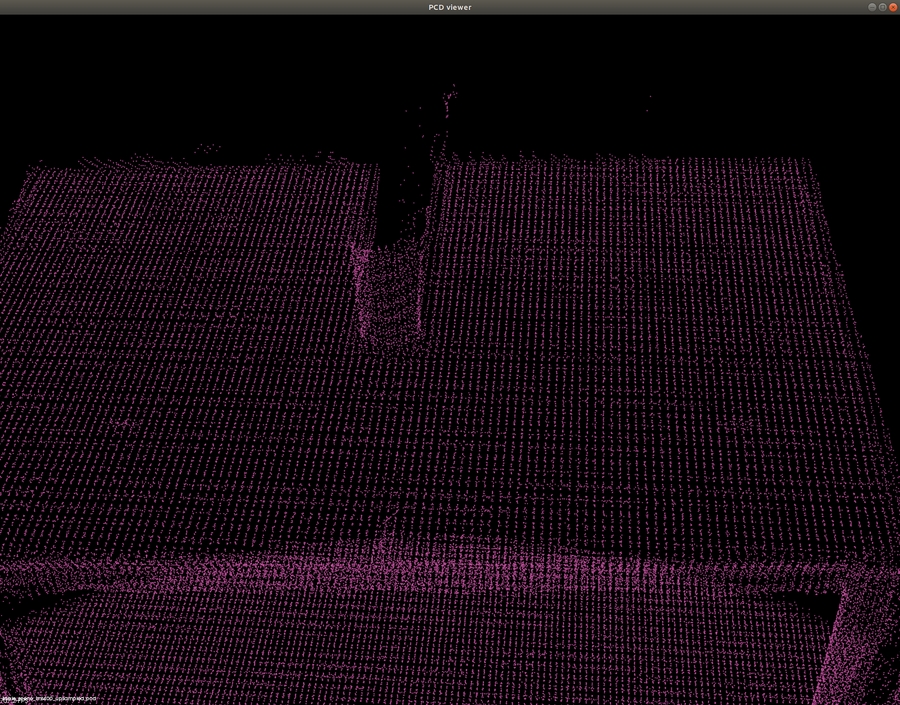
Task: Click the scattered points above the object
Action: point(447,105)
